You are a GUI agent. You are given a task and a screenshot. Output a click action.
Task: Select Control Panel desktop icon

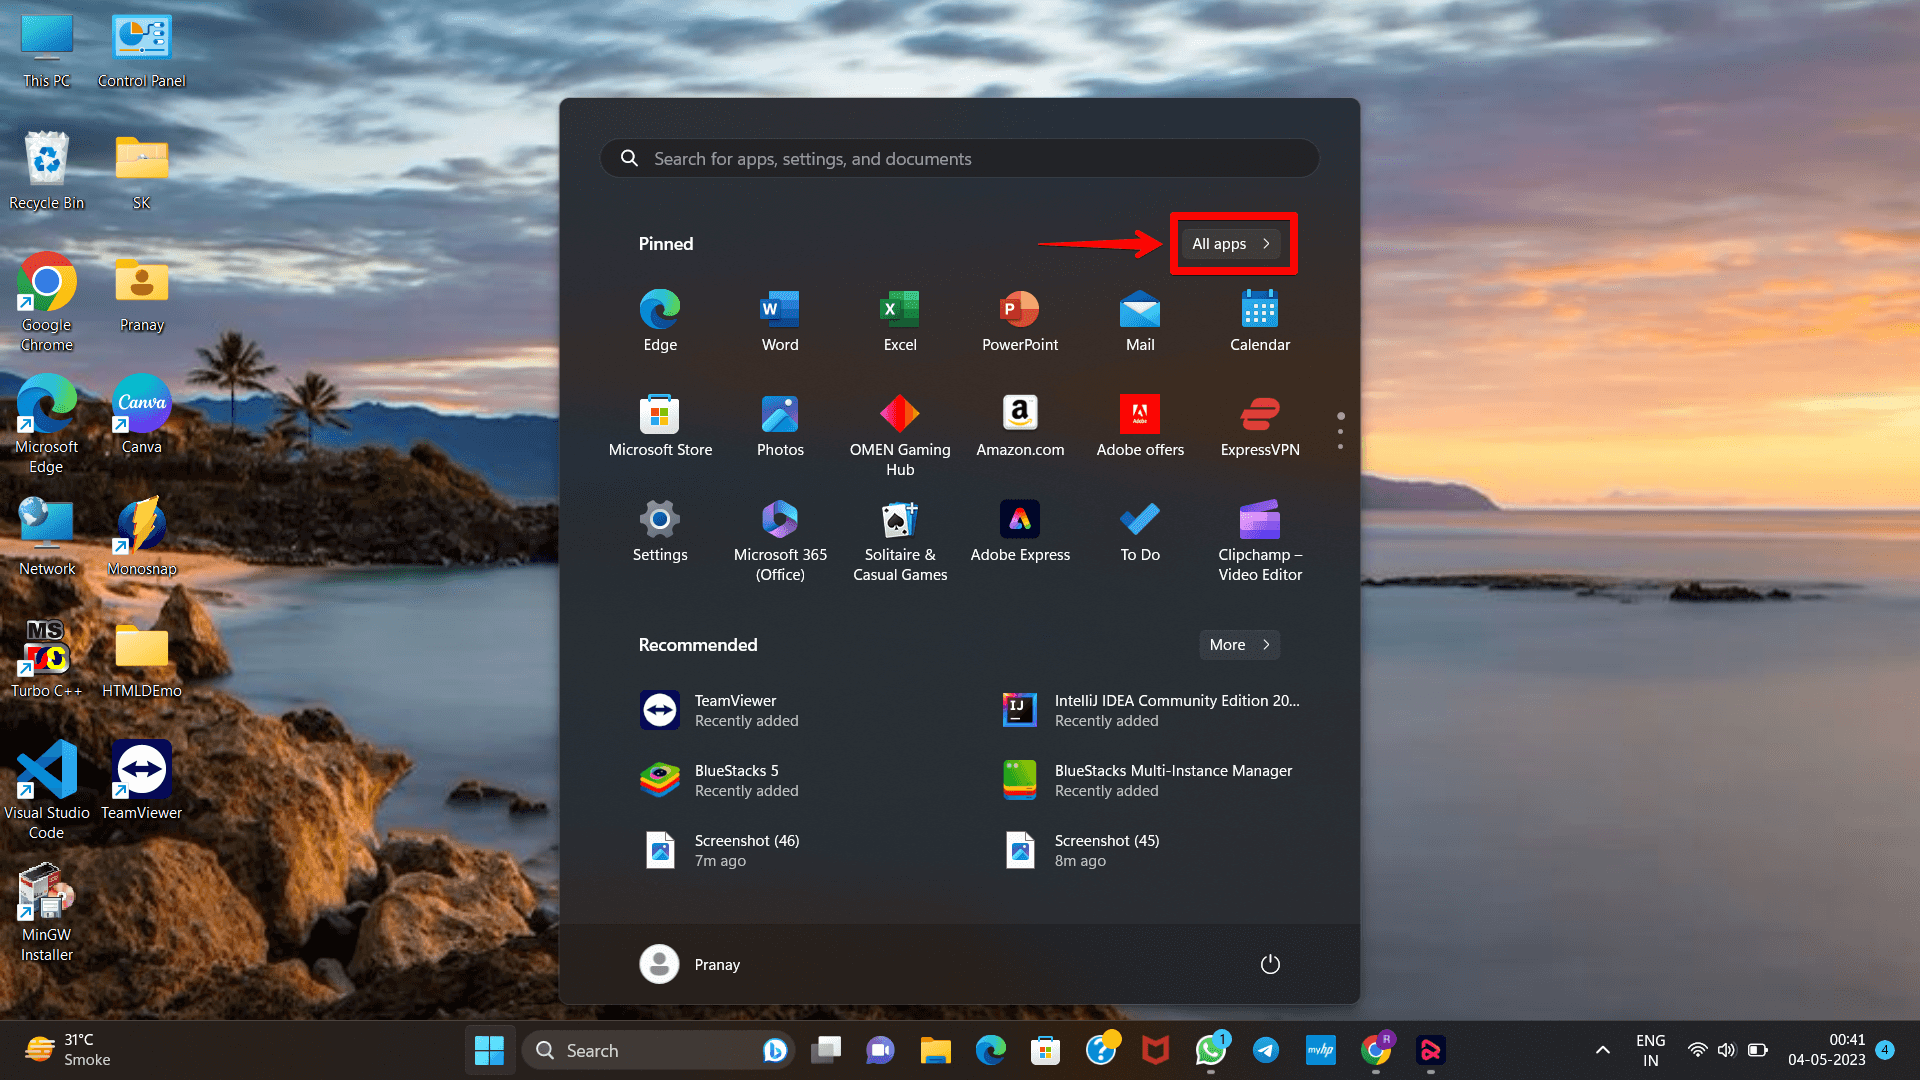(142, 51)
